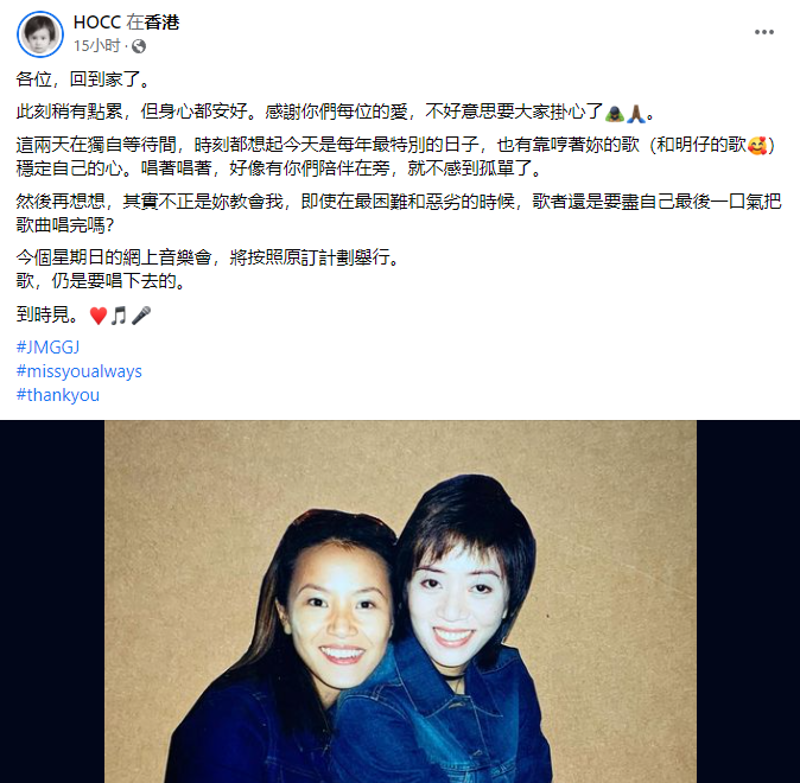Open the #JMGGJ hashtag
800x783 pixels.
(48, 347)
